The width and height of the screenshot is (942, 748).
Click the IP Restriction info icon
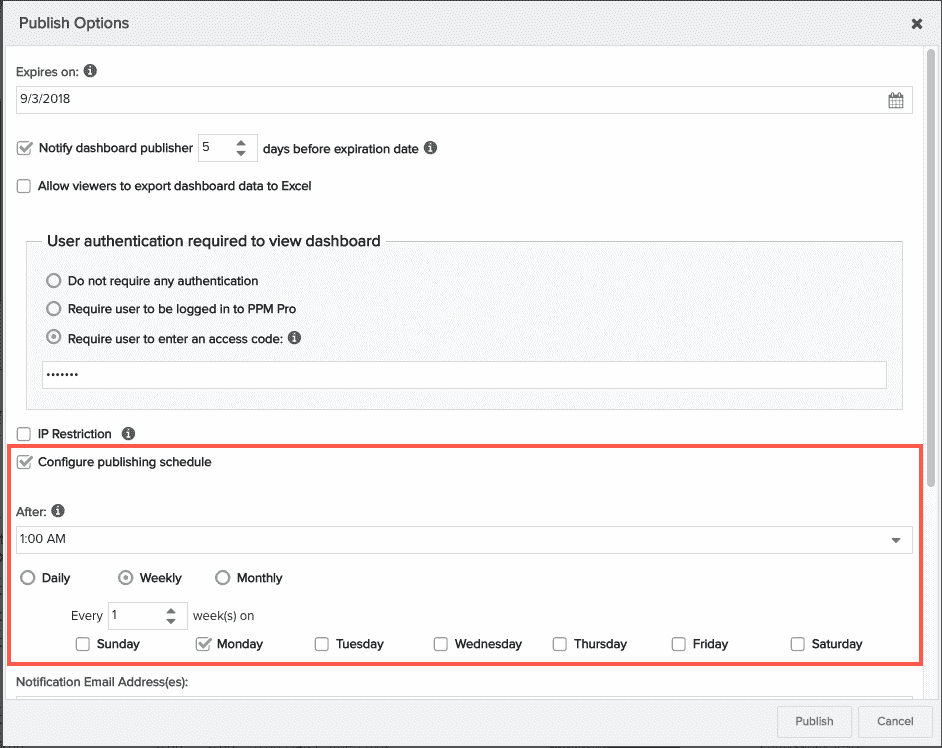[128, 433]
